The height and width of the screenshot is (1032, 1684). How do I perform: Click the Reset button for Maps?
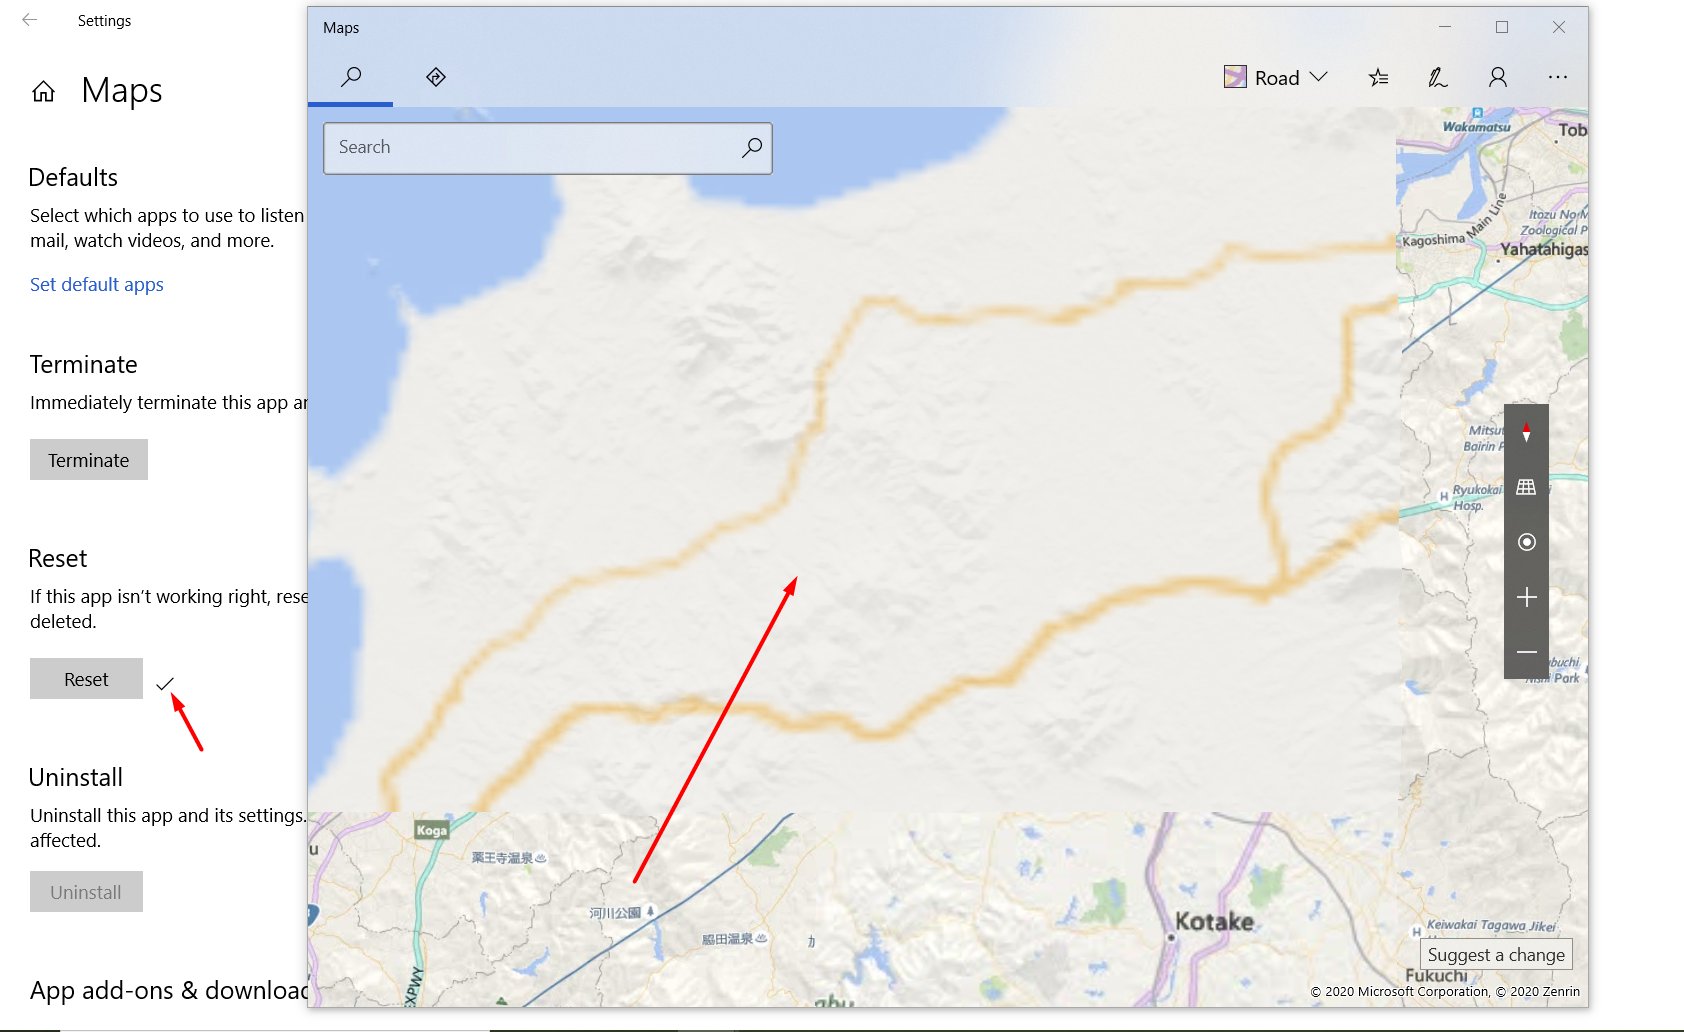coord(86,679)
